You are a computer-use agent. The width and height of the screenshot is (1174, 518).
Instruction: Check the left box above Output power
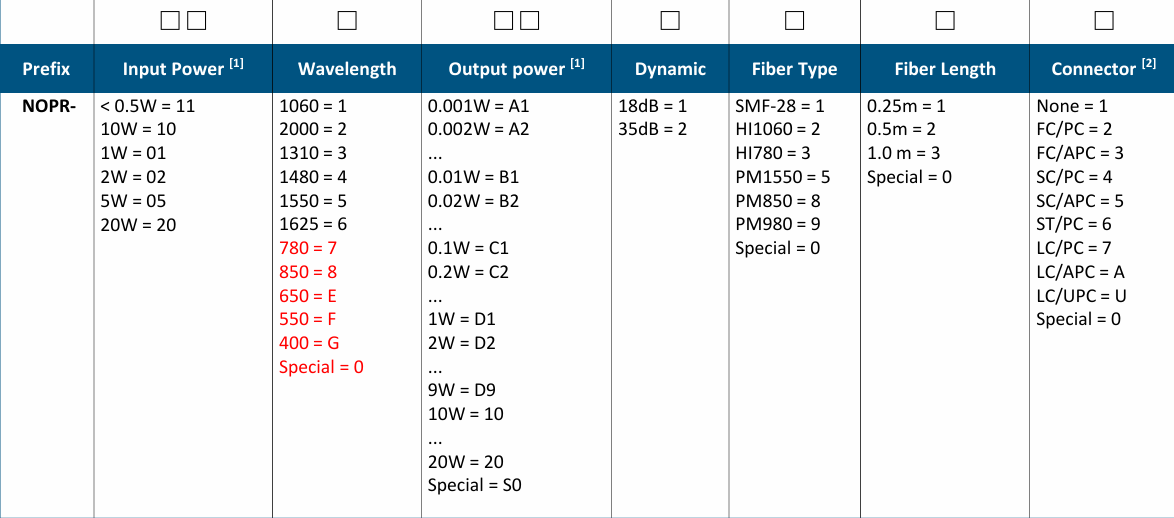point(503,20)
